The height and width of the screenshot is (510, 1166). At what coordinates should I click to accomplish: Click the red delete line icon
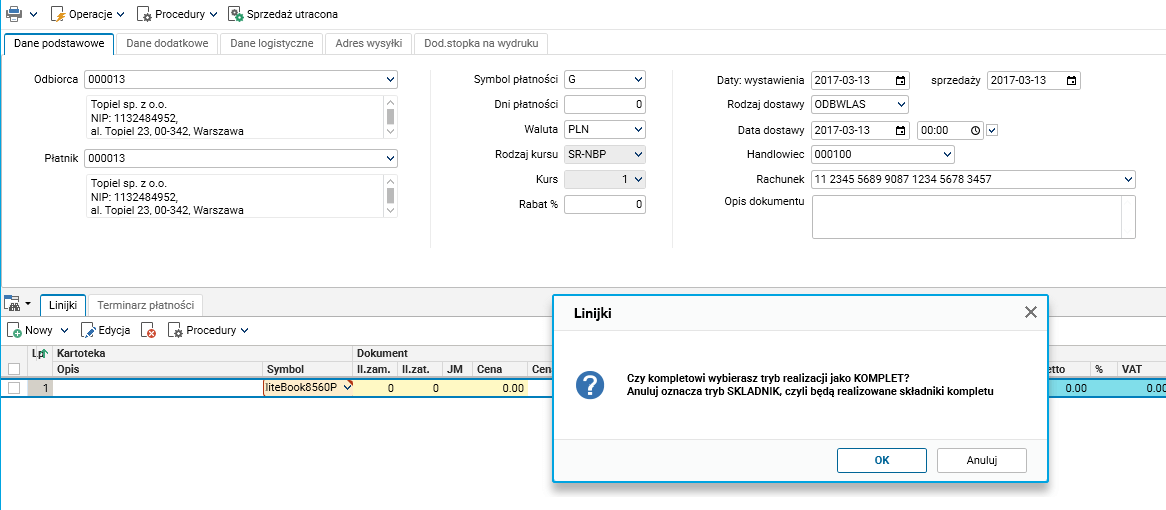149,330
